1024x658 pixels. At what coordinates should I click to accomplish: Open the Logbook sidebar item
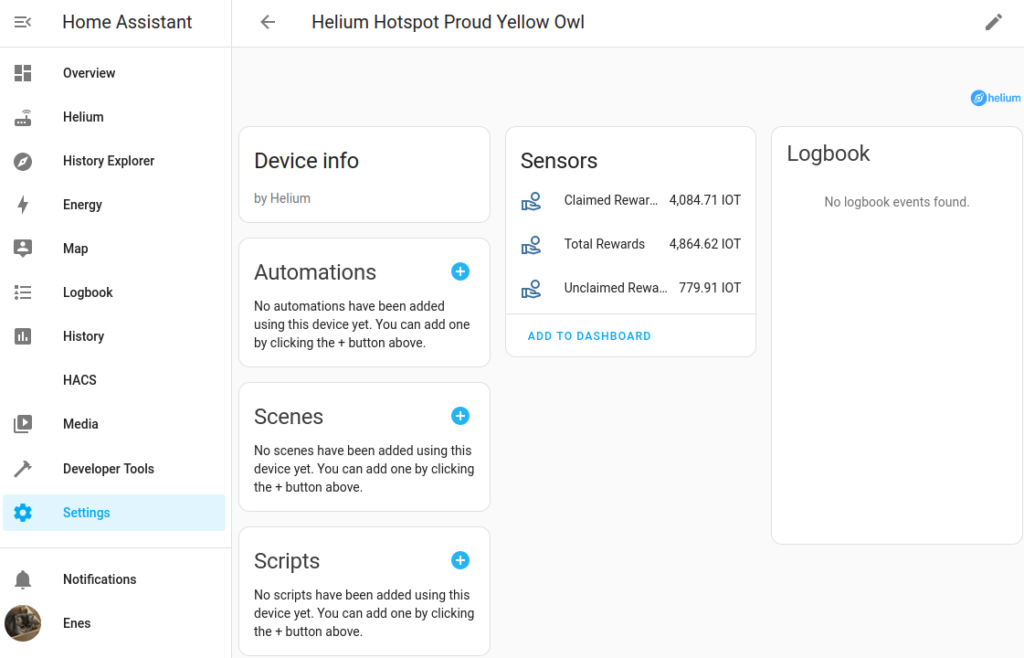(115, 292)
